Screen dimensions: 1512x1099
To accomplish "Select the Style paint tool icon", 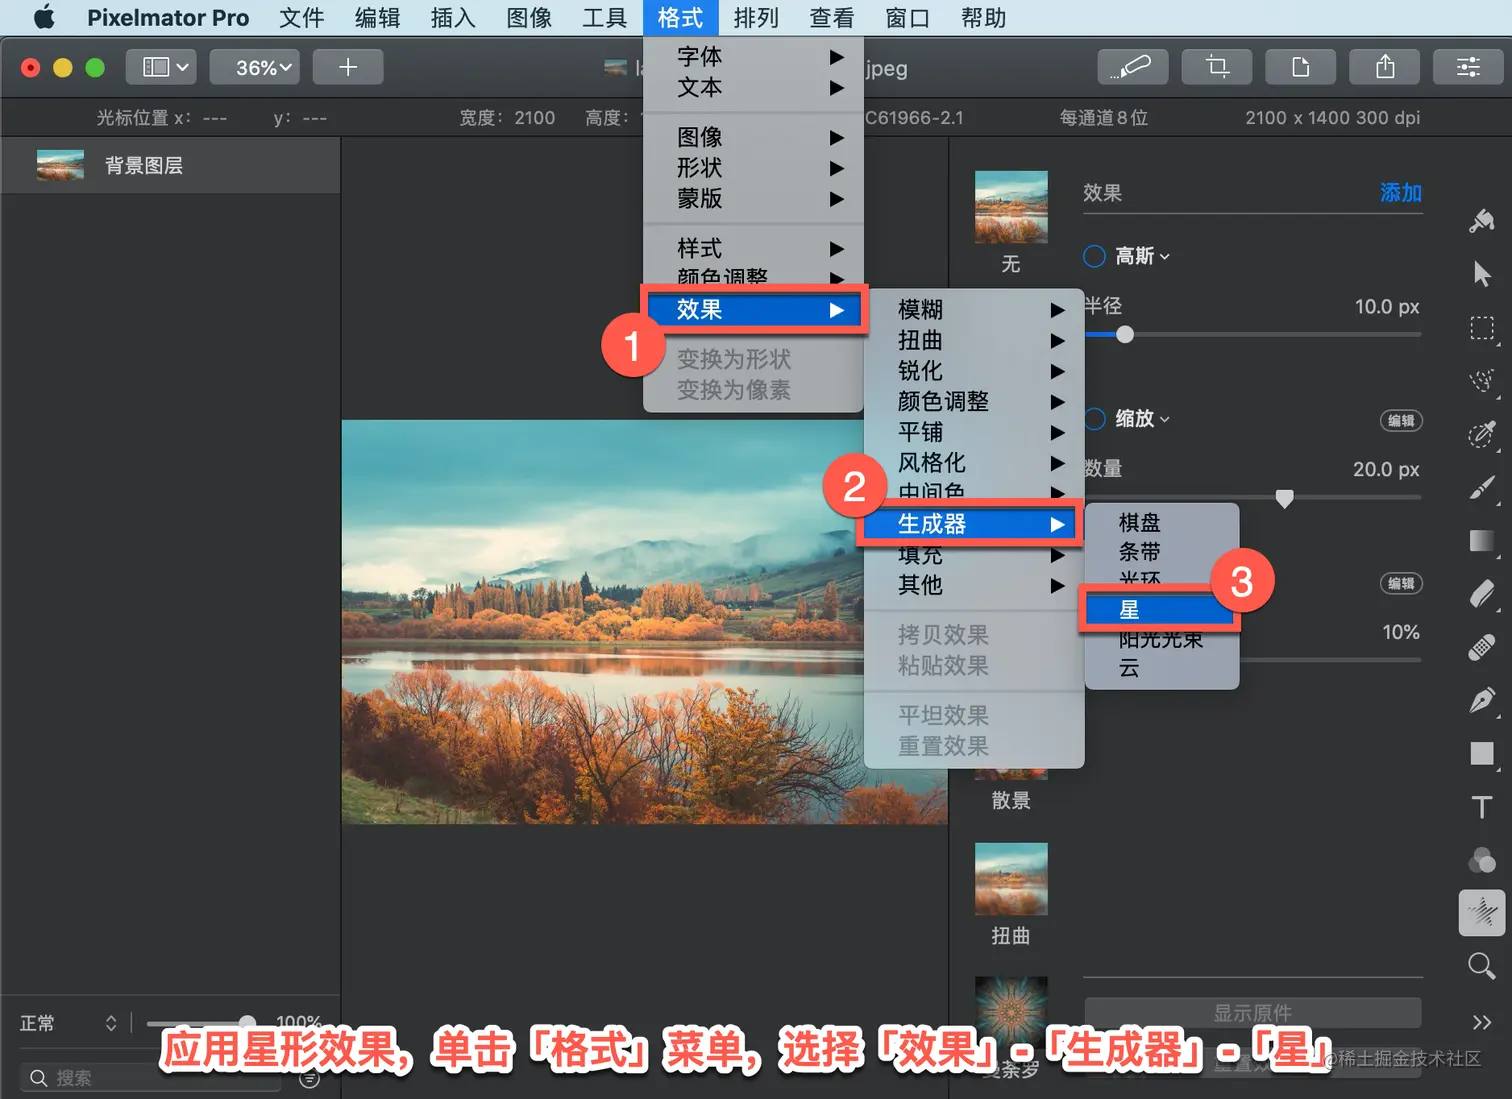I will tap(1482, 220).
